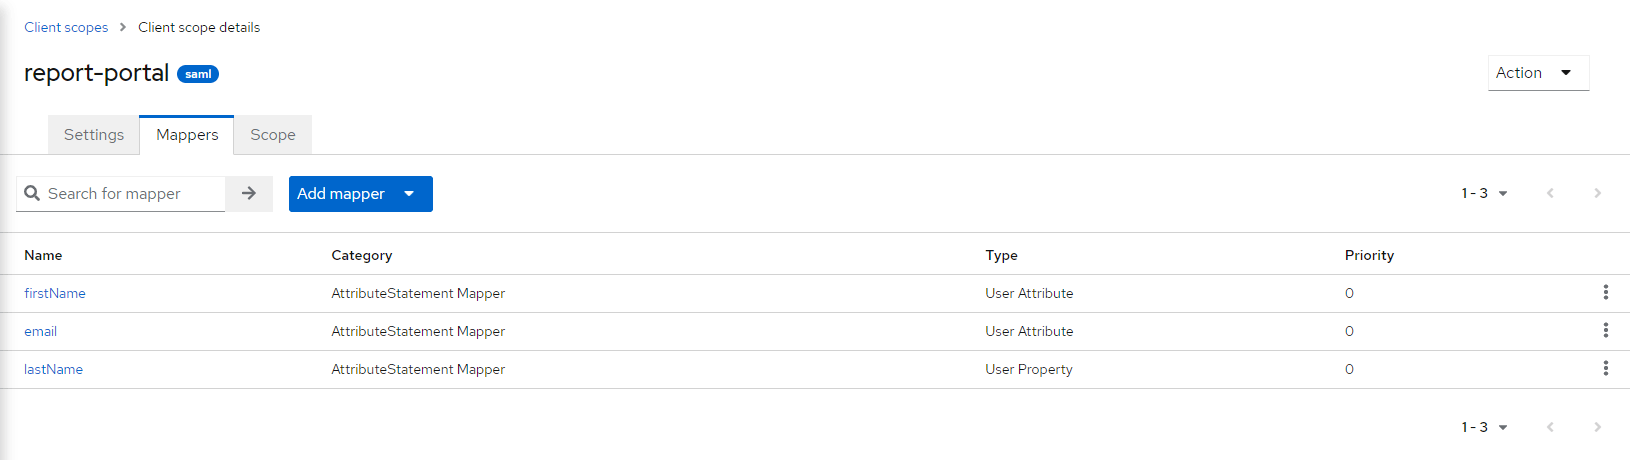Focus the Search for mapper field
The height and width of the screenshot is (460, 1630).
coord(130,194)
